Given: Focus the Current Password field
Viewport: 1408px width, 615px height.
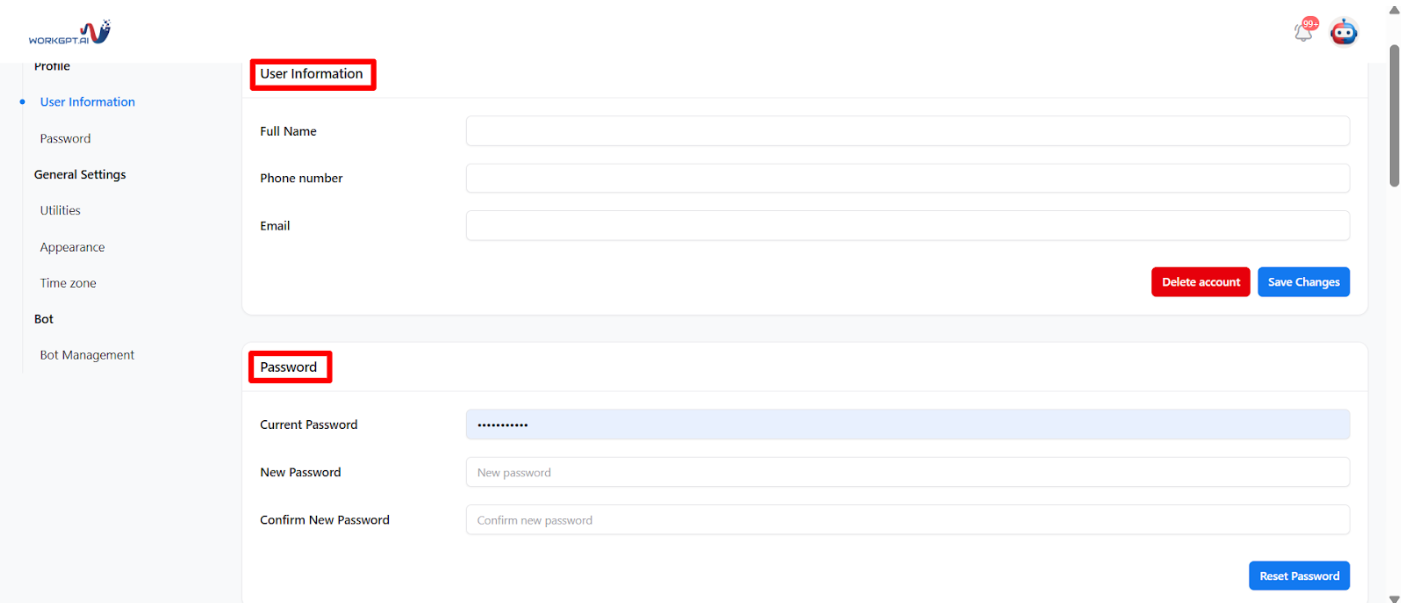Looking at the screenshot, I should pyautogui.click(x=907, y=425).
